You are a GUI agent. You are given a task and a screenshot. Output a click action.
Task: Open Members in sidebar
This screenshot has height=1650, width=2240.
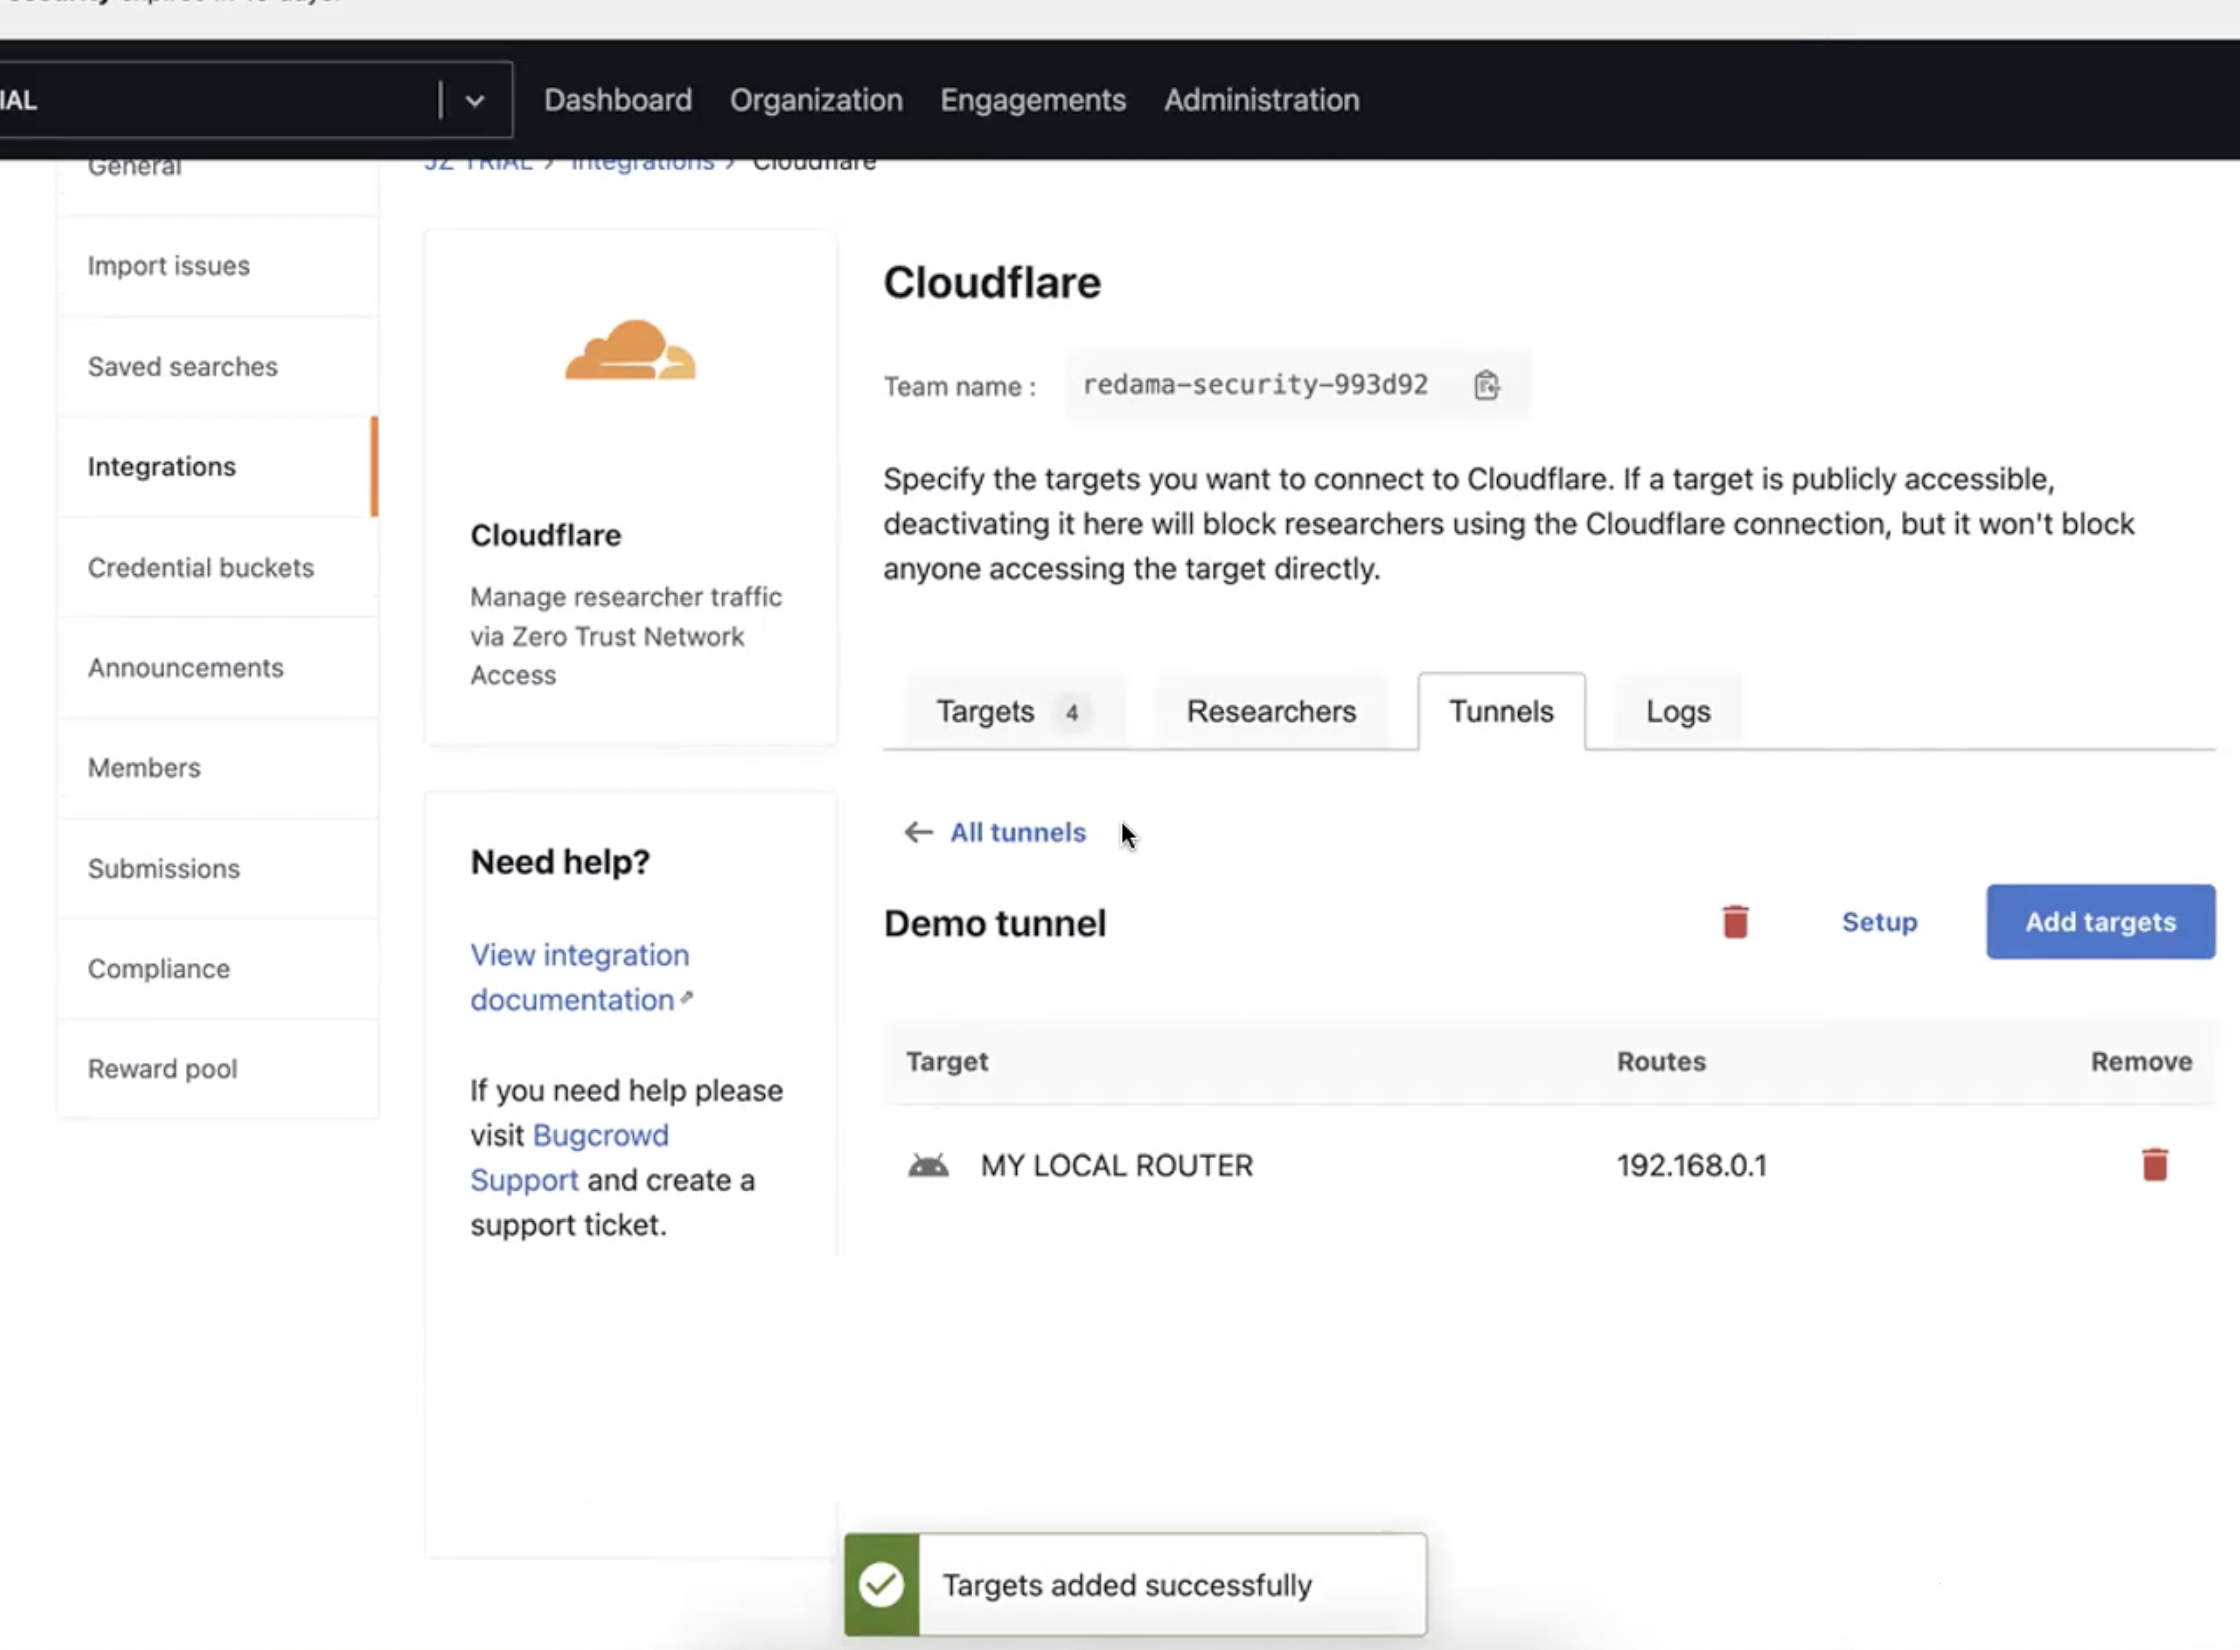tap(218, 768)
